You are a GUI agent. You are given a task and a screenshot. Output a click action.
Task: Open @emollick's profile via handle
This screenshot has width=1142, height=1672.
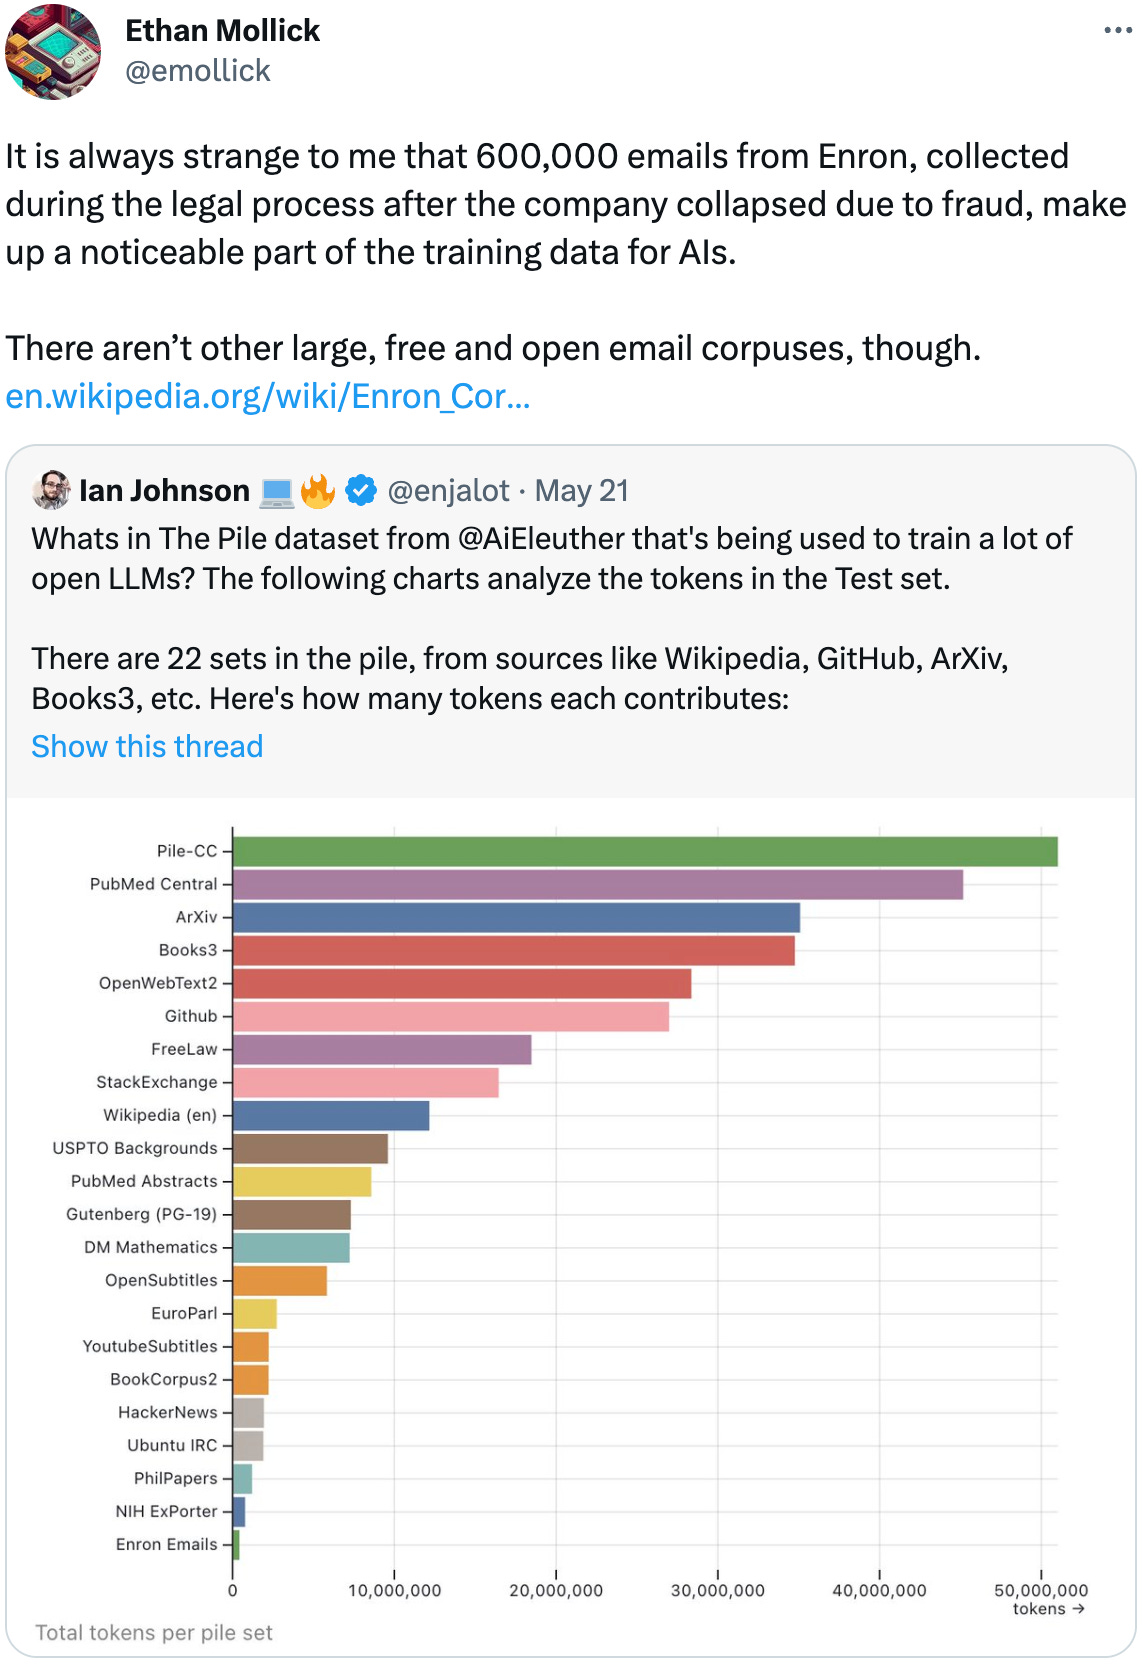pyautogui.click(x=197, y=70)
